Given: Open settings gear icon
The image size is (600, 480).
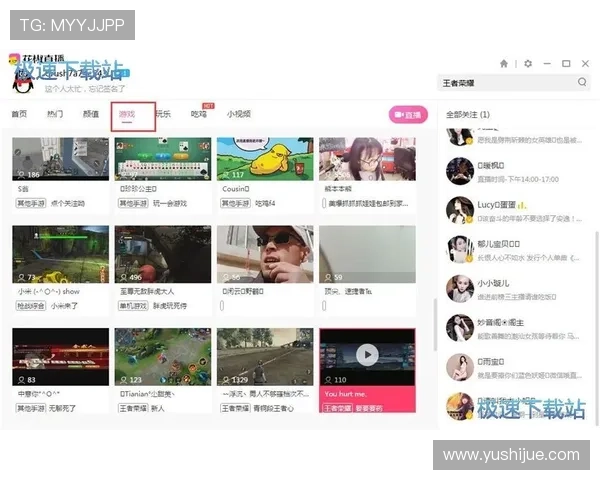Looking at the screenshot, I should coord(528,64).
